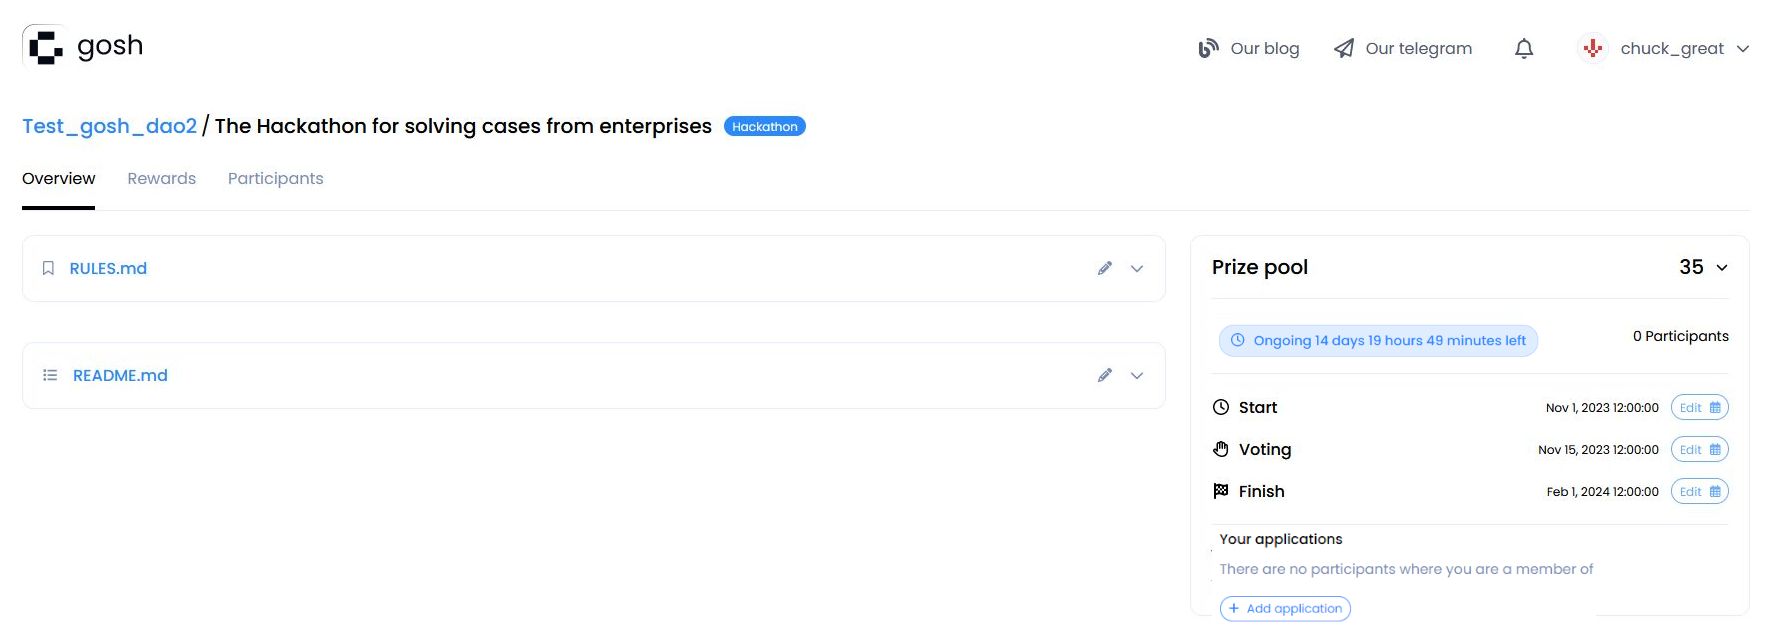Edit the Start date
The image size is (1772, 638).
pos(1699,407)
